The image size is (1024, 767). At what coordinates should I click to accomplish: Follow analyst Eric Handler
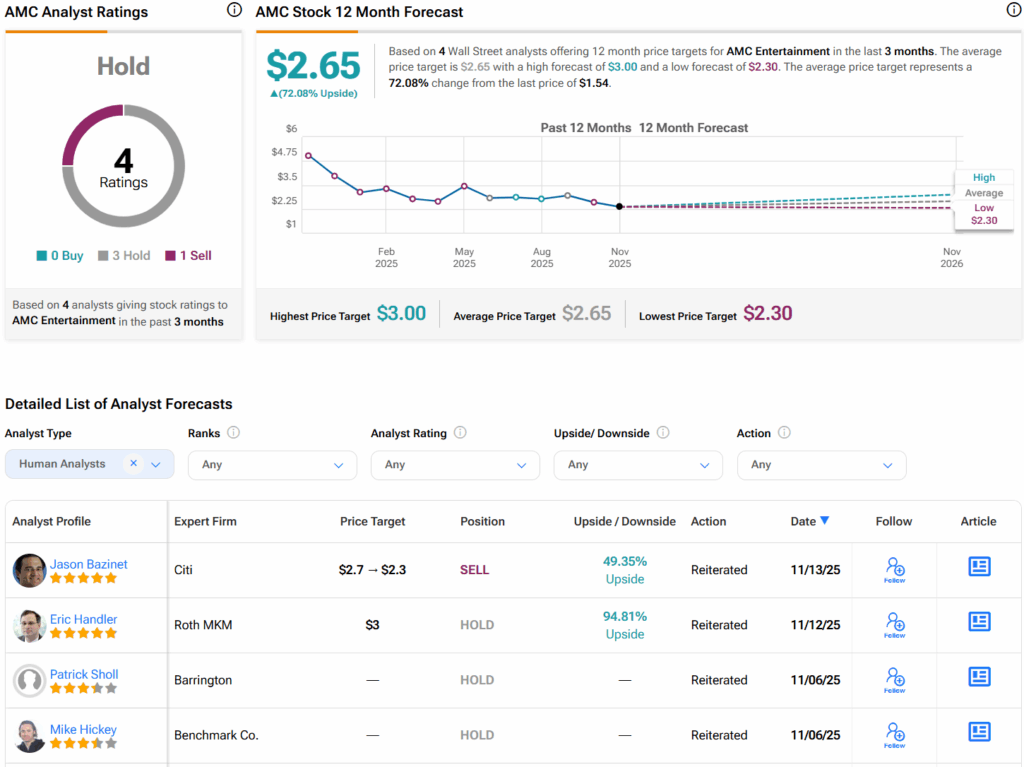pyautogui.click(x=894, y=625)
